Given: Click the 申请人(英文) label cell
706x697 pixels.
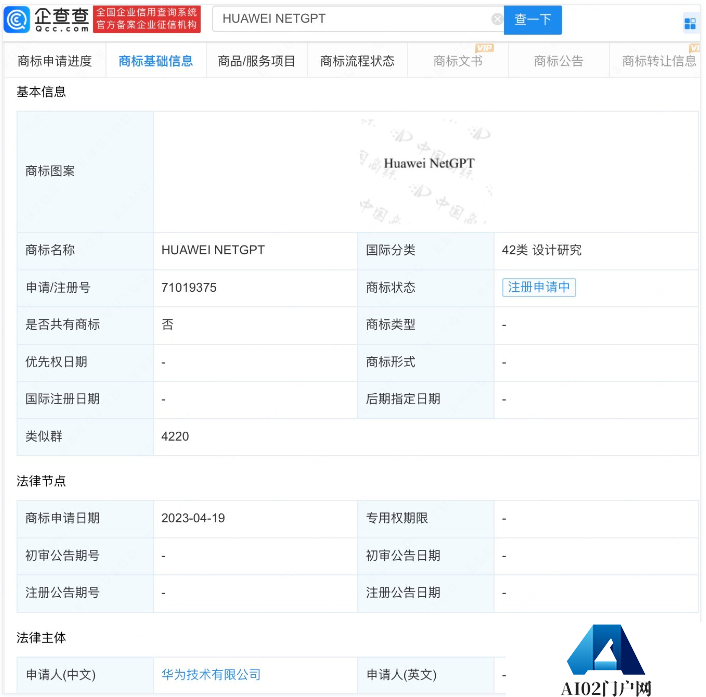Looking at the screenshot, I should [425, 675].
